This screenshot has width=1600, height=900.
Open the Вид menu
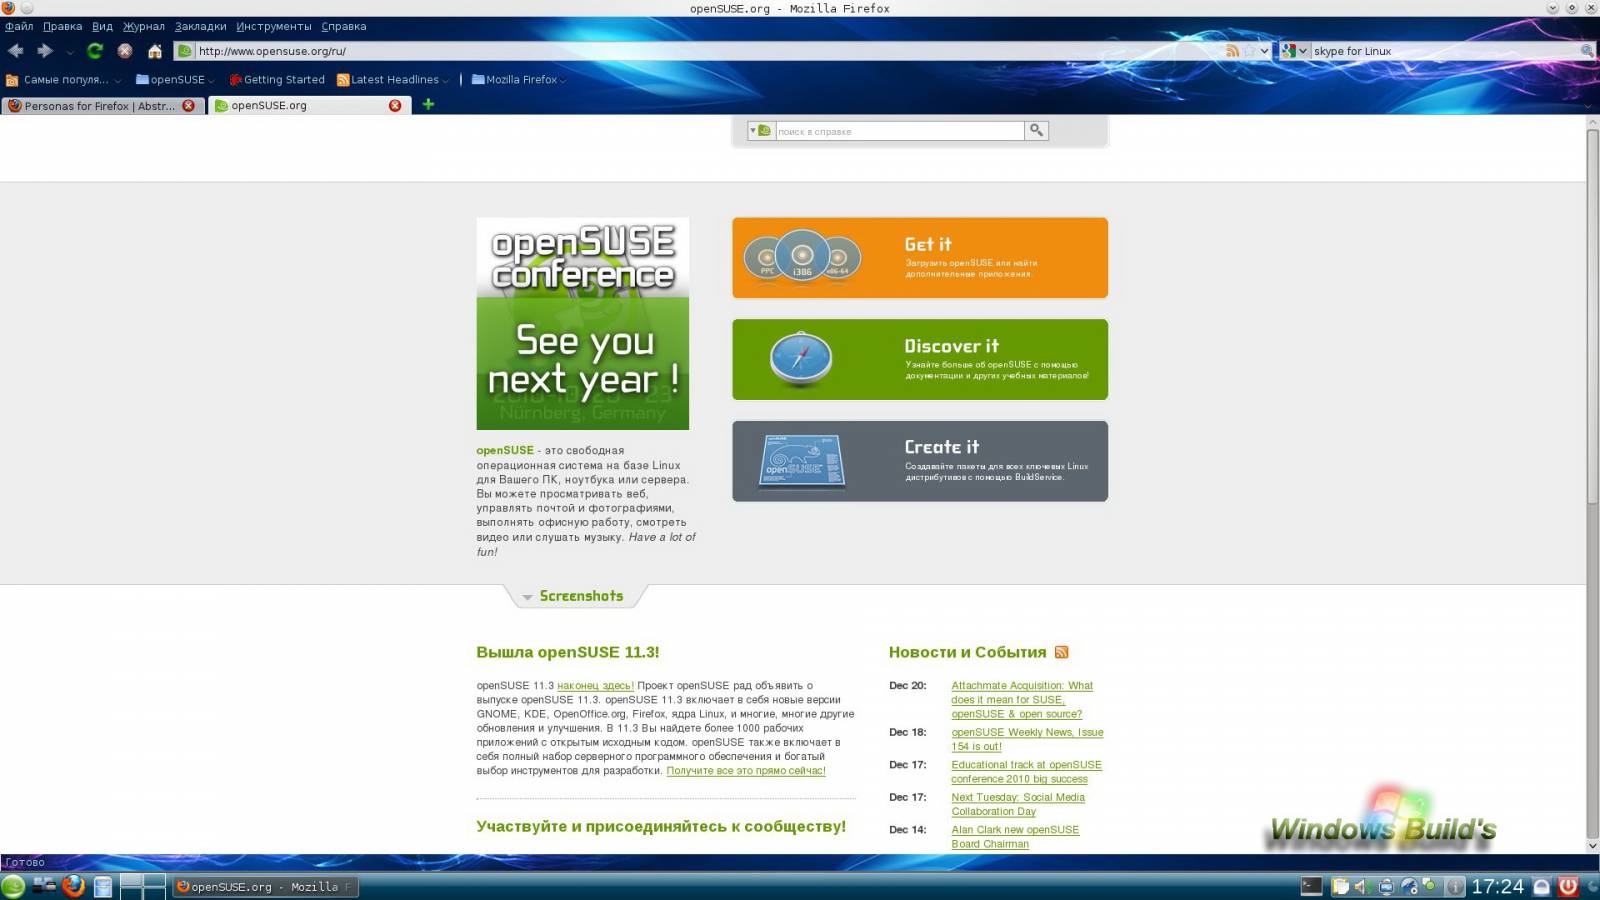point(102,26)
